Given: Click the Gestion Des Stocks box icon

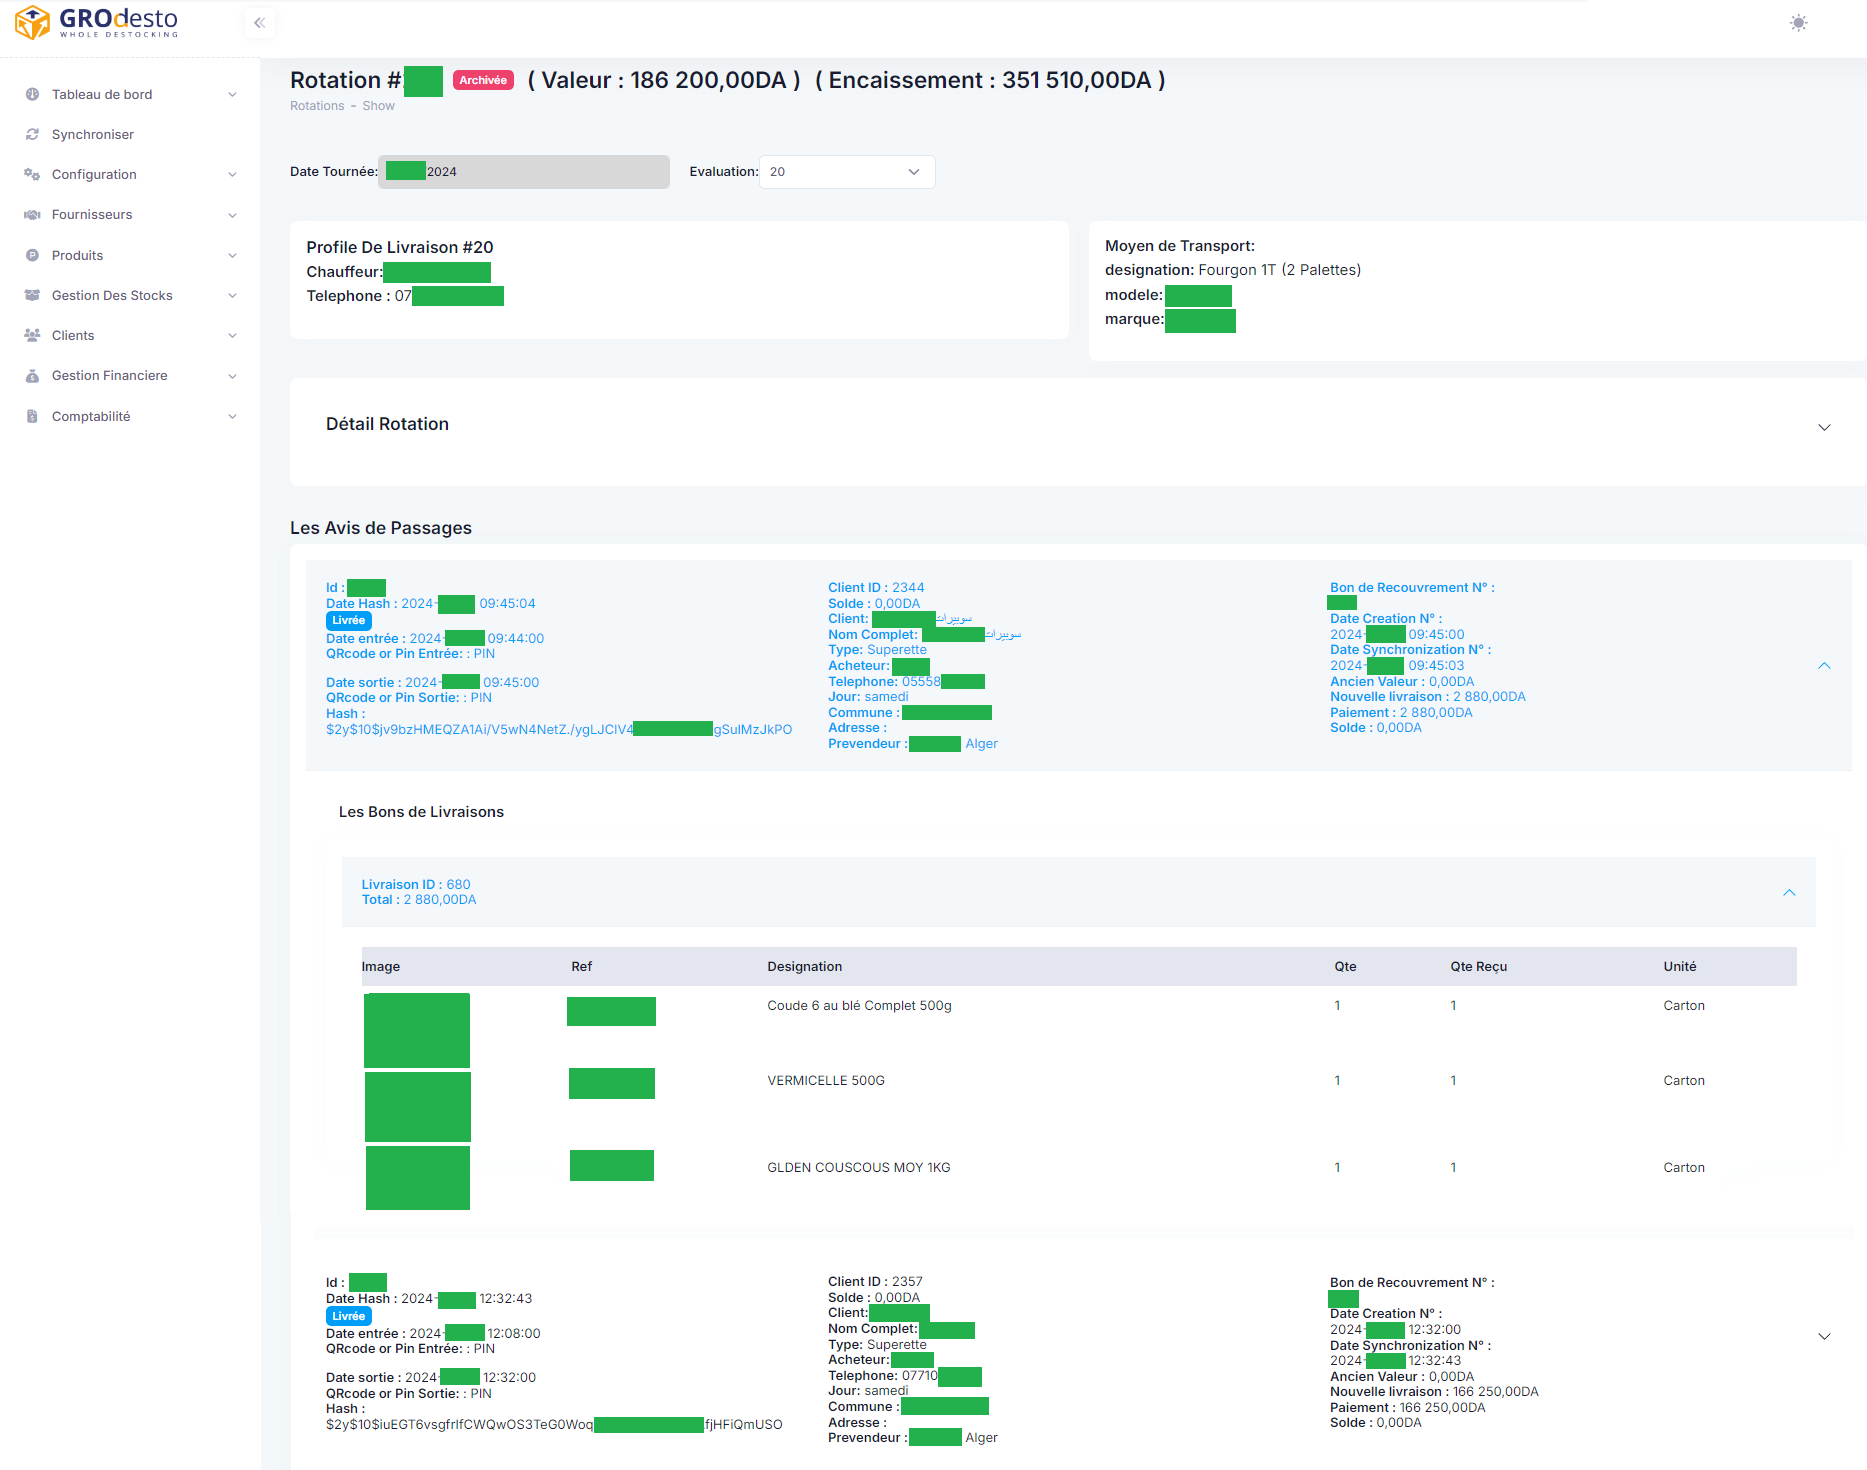Looking at the screenshot, I should click(x=32, y=295).
